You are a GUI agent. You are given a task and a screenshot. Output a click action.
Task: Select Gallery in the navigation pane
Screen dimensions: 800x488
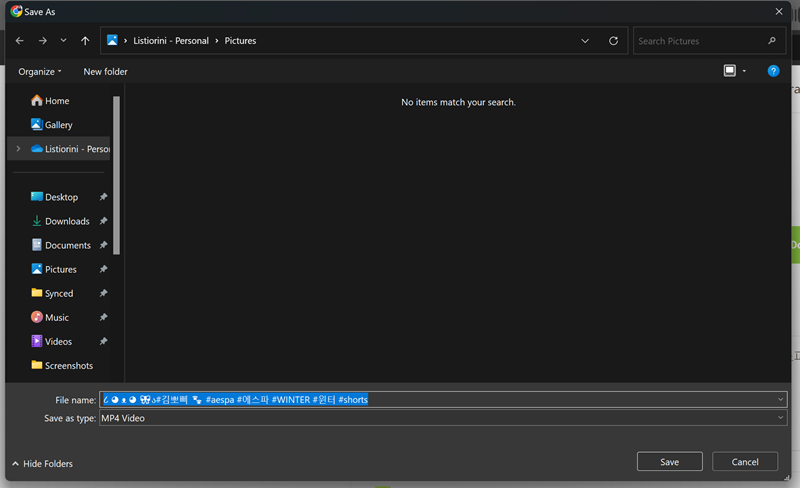click(58, 125)
